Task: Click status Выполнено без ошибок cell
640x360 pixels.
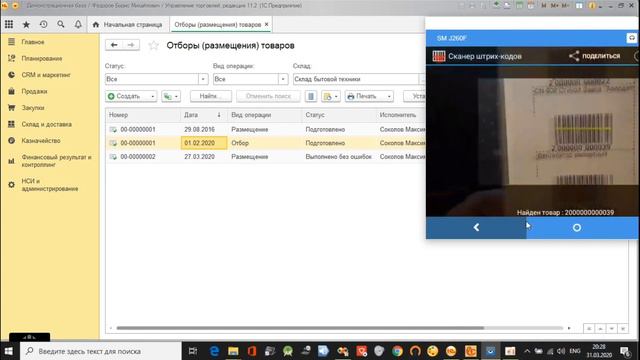Action: tap(338, 157)
